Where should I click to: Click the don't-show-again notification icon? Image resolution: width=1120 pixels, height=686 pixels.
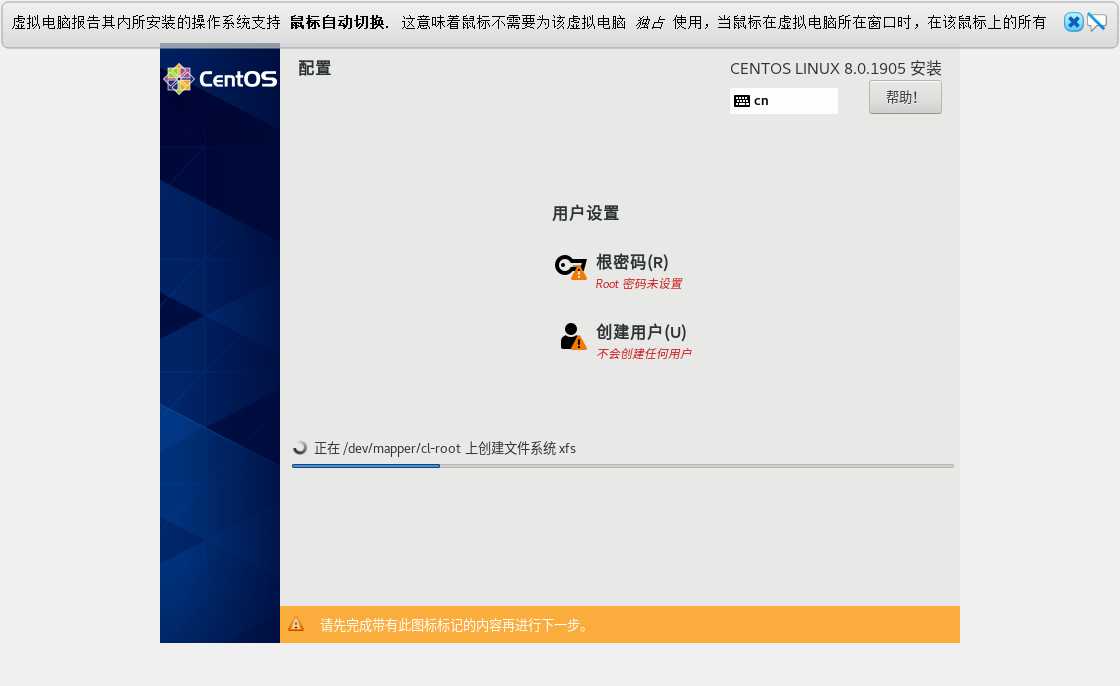click(1096, 22)
